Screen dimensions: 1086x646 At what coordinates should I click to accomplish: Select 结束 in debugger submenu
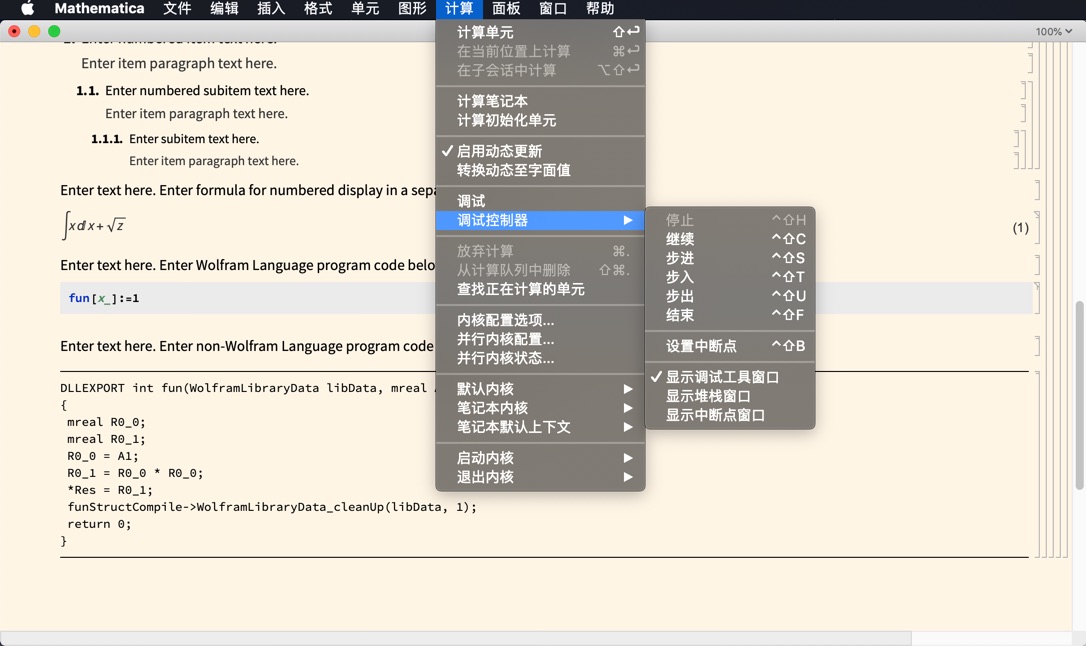click(730, 316)
